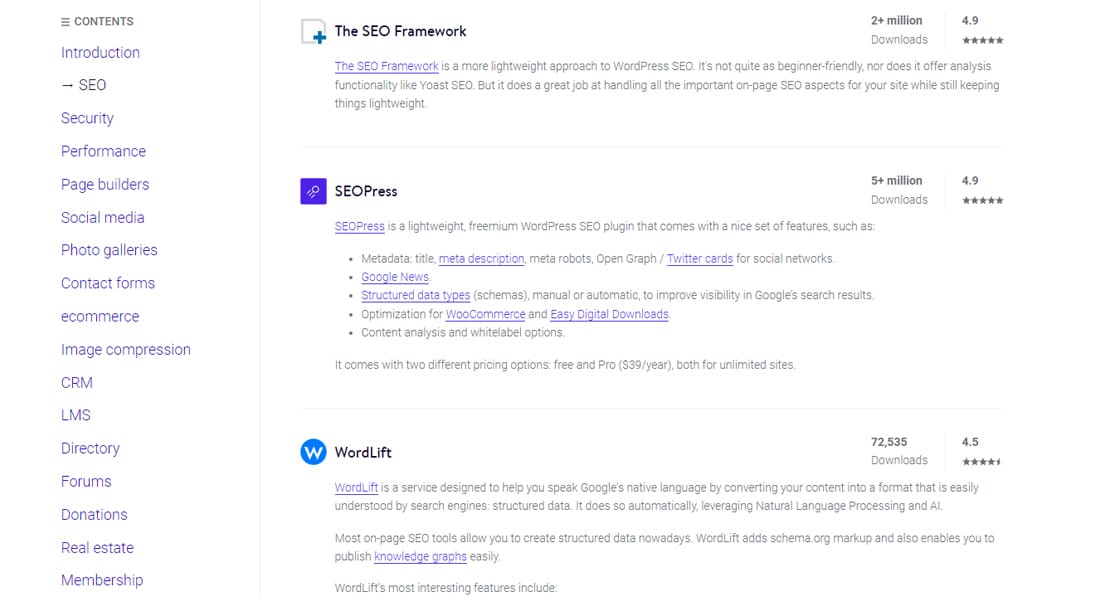Navigate to the Security category
The image size is (1100, 597).
[x=87, y=118]
